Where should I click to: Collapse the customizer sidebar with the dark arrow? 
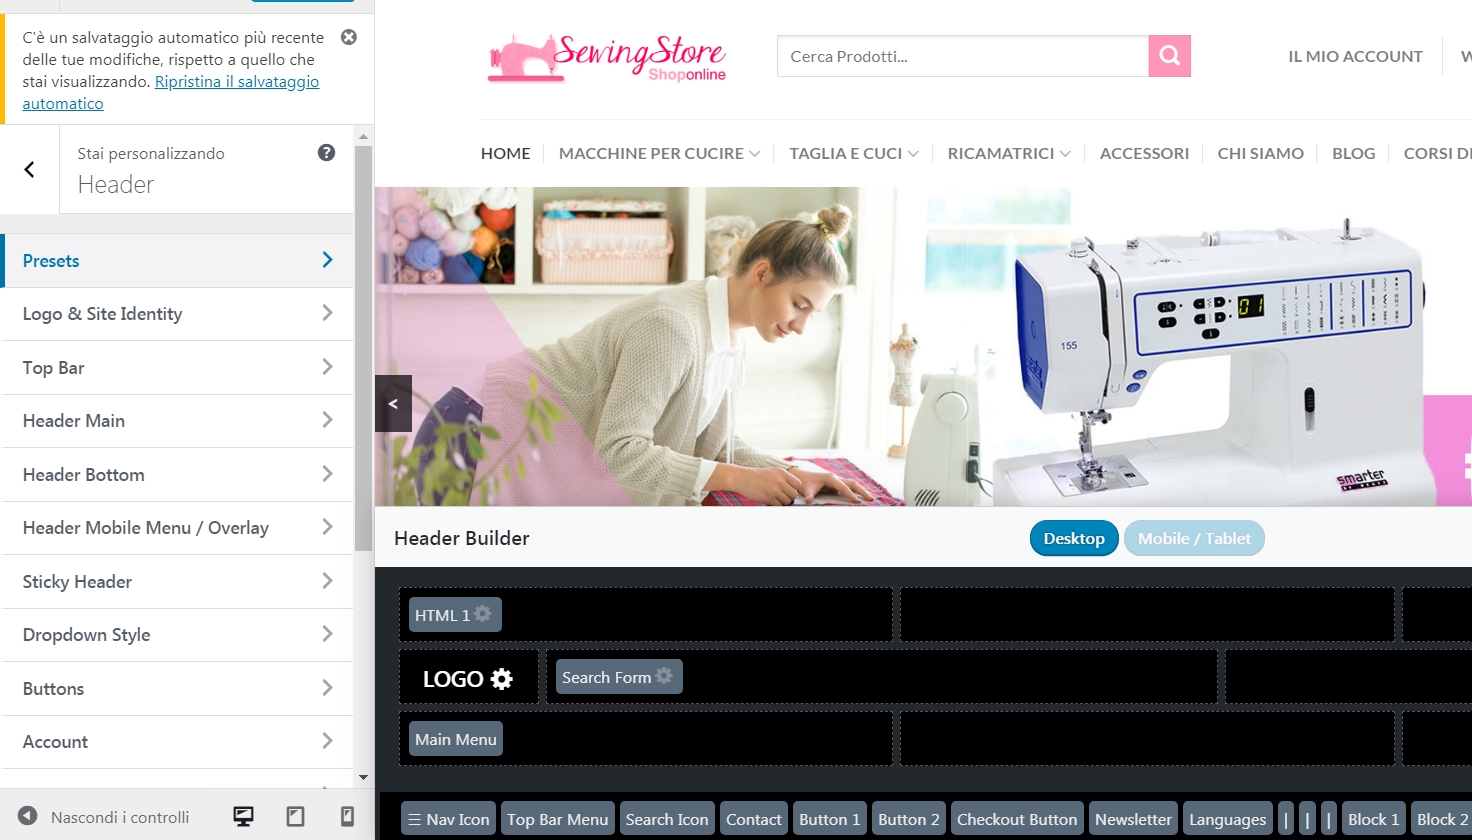click(393, 404)
